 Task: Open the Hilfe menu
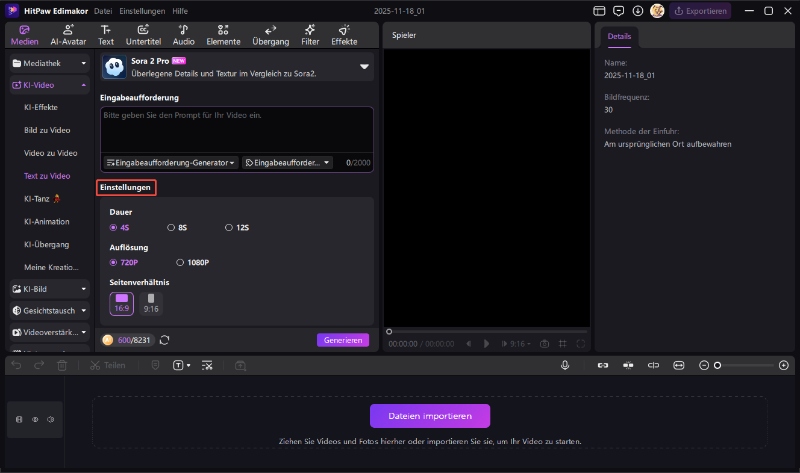pyautogui.click(x=180, y=11)
